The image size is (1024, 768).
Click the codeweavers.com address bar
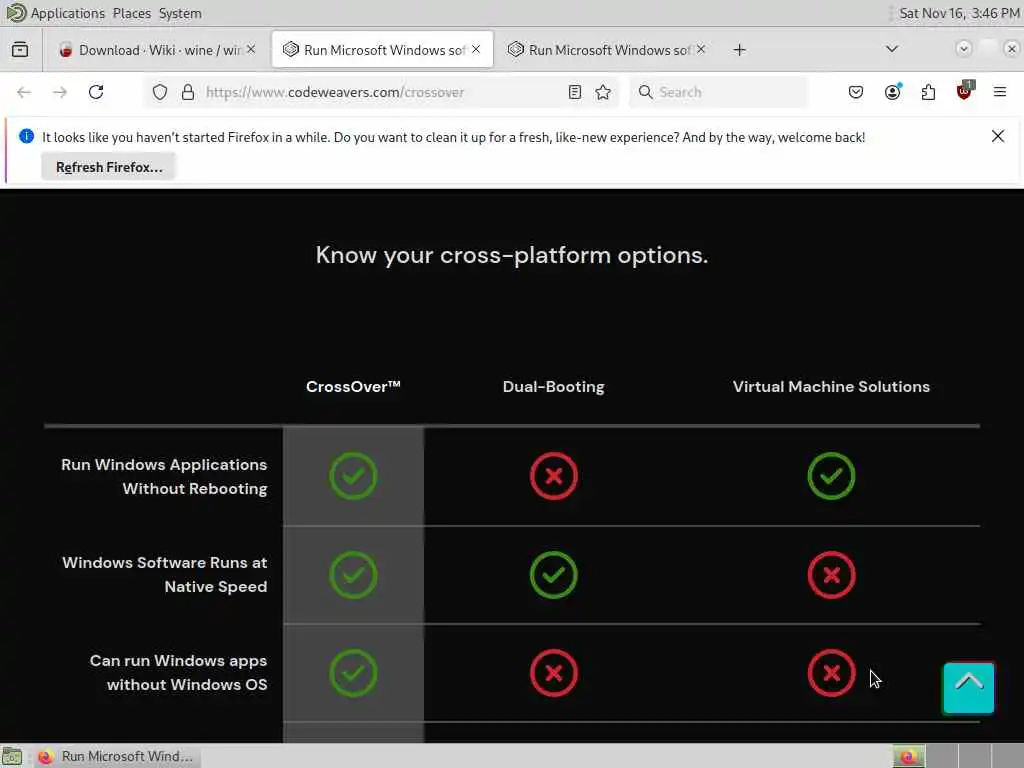(382, 92)
